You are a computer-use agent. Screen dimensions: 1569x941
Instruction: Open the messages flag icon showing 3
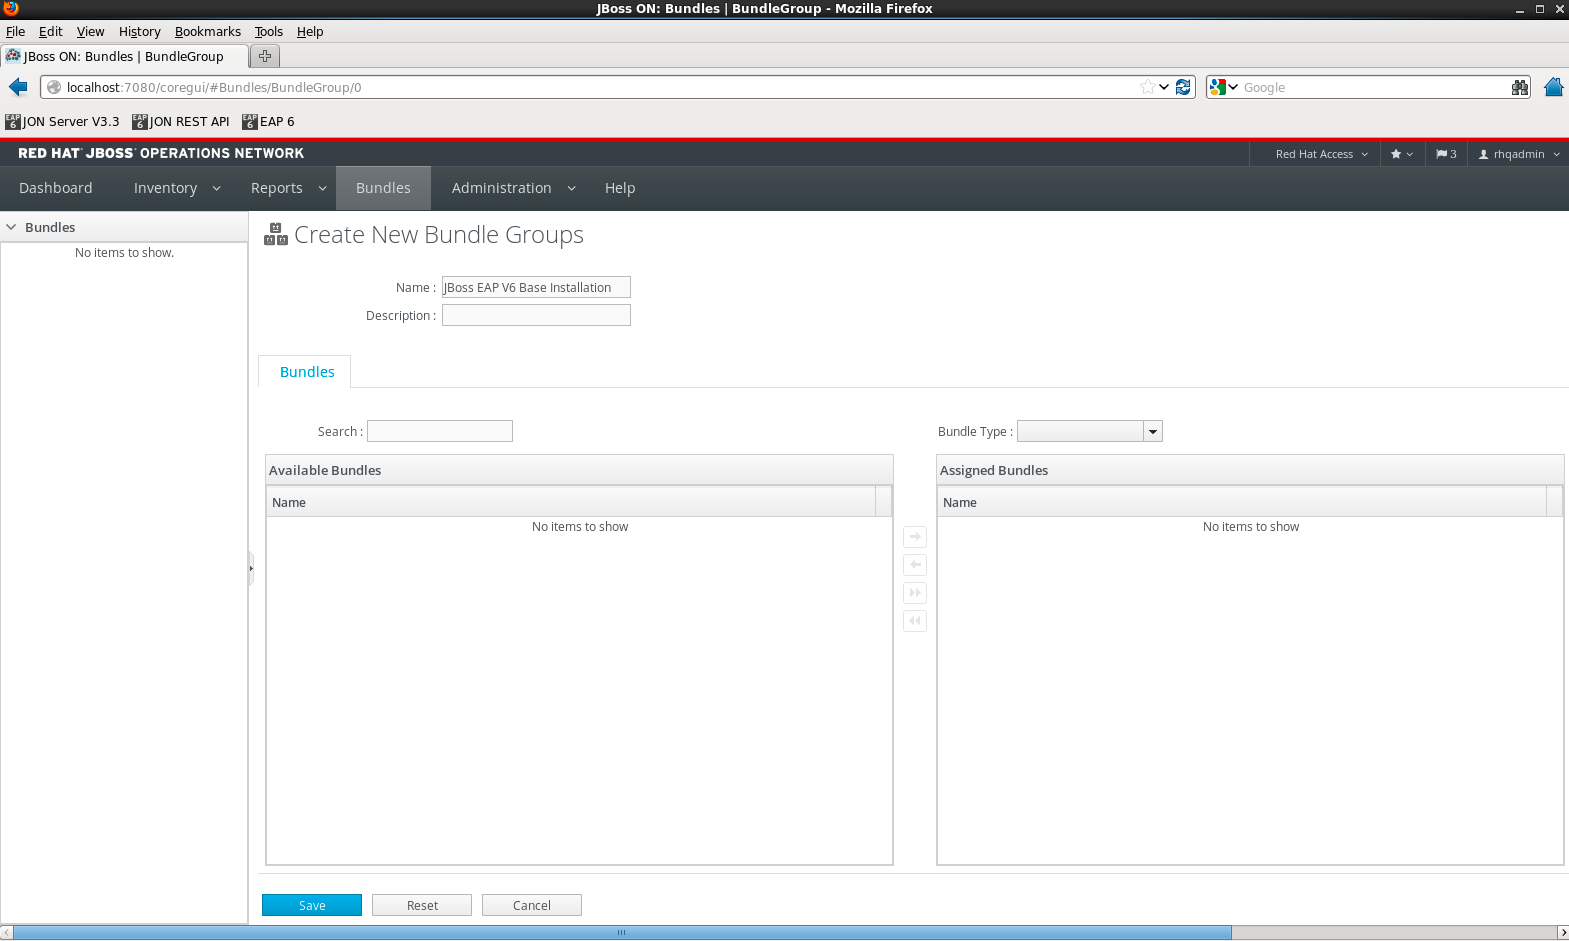pos(1446,154)
